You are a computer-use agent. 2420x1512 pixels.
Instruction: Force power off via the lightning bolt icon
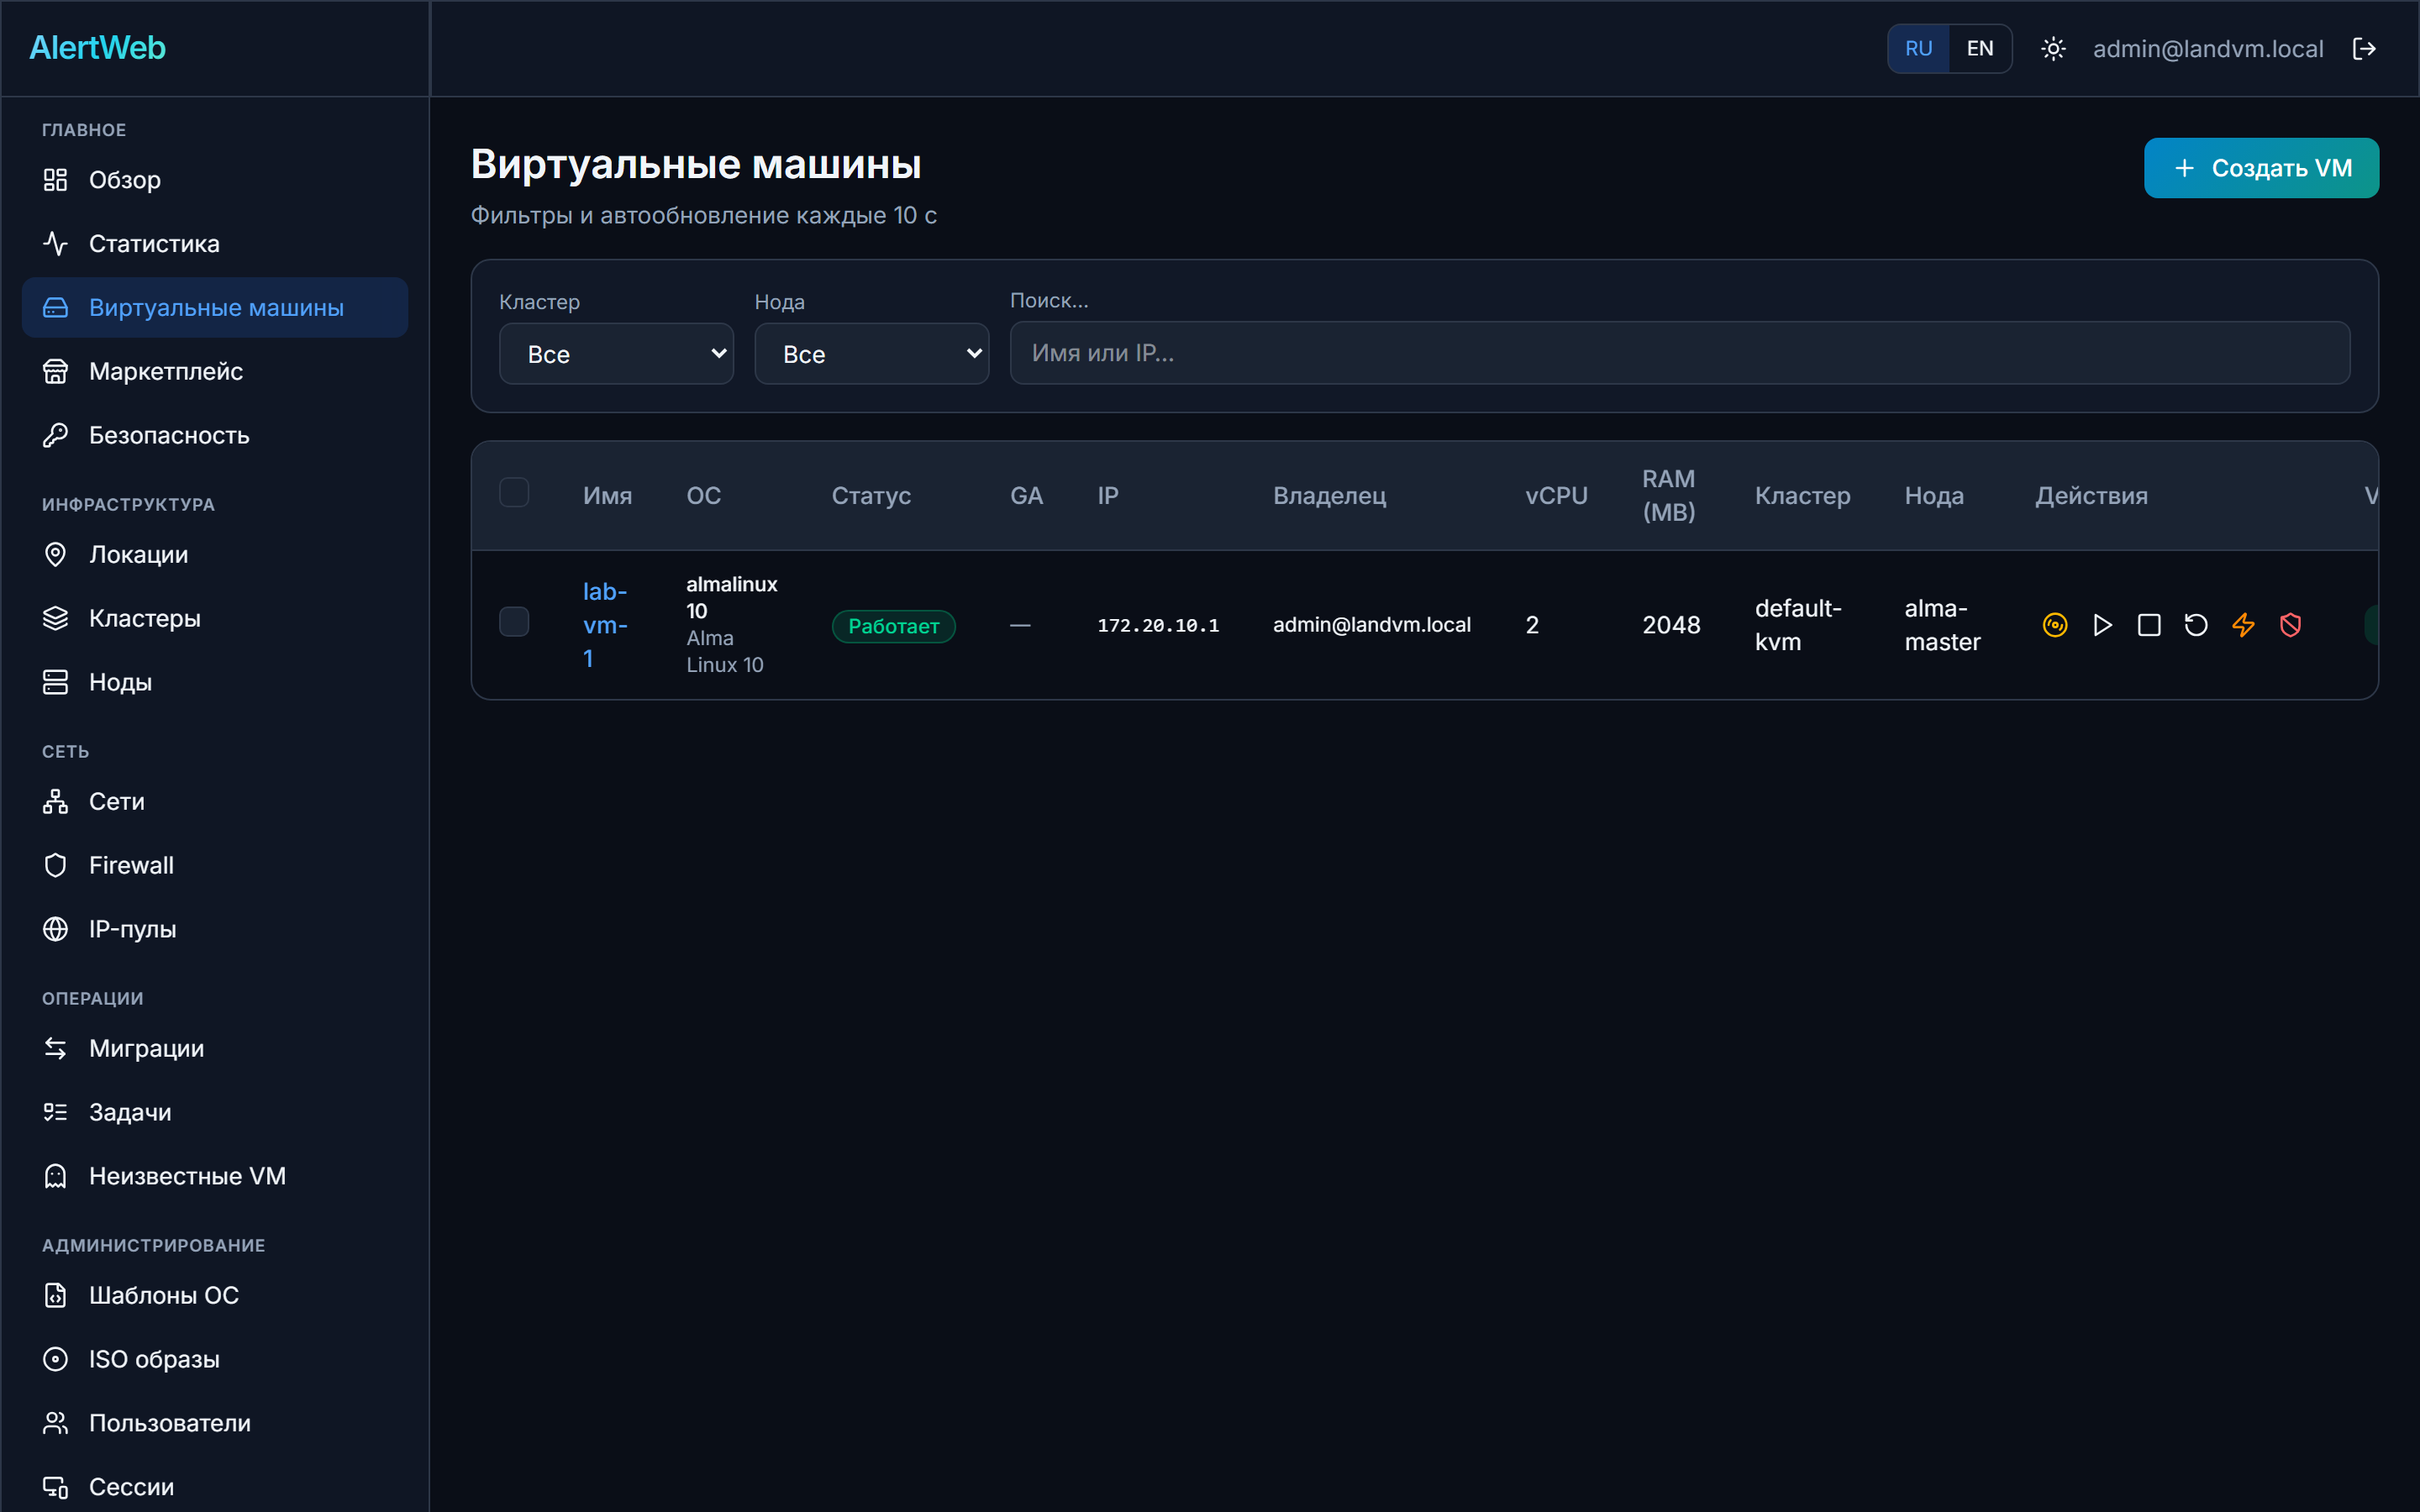pos(2243,625)
